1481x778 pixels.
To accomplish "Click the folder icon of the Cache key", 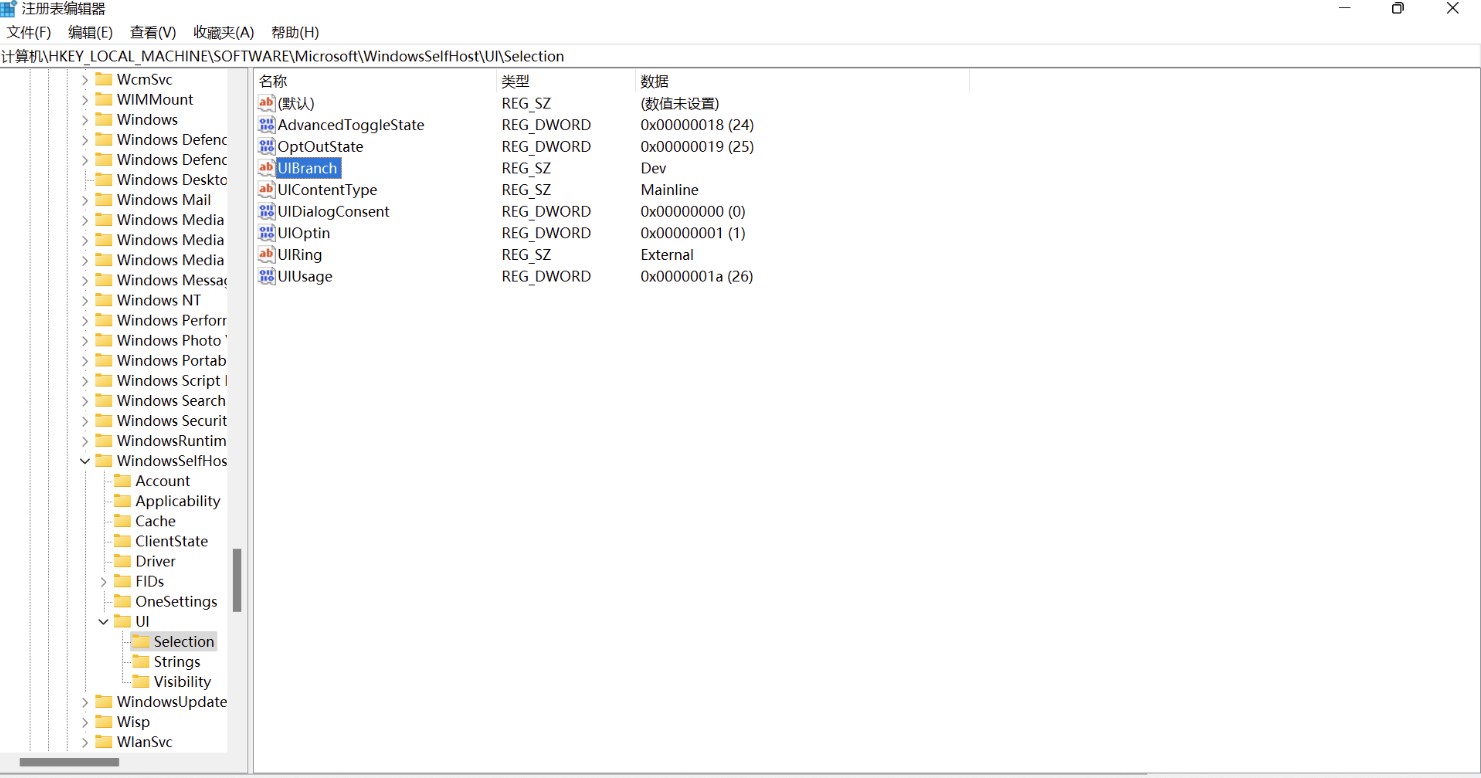I will click(x=122, y=521).
